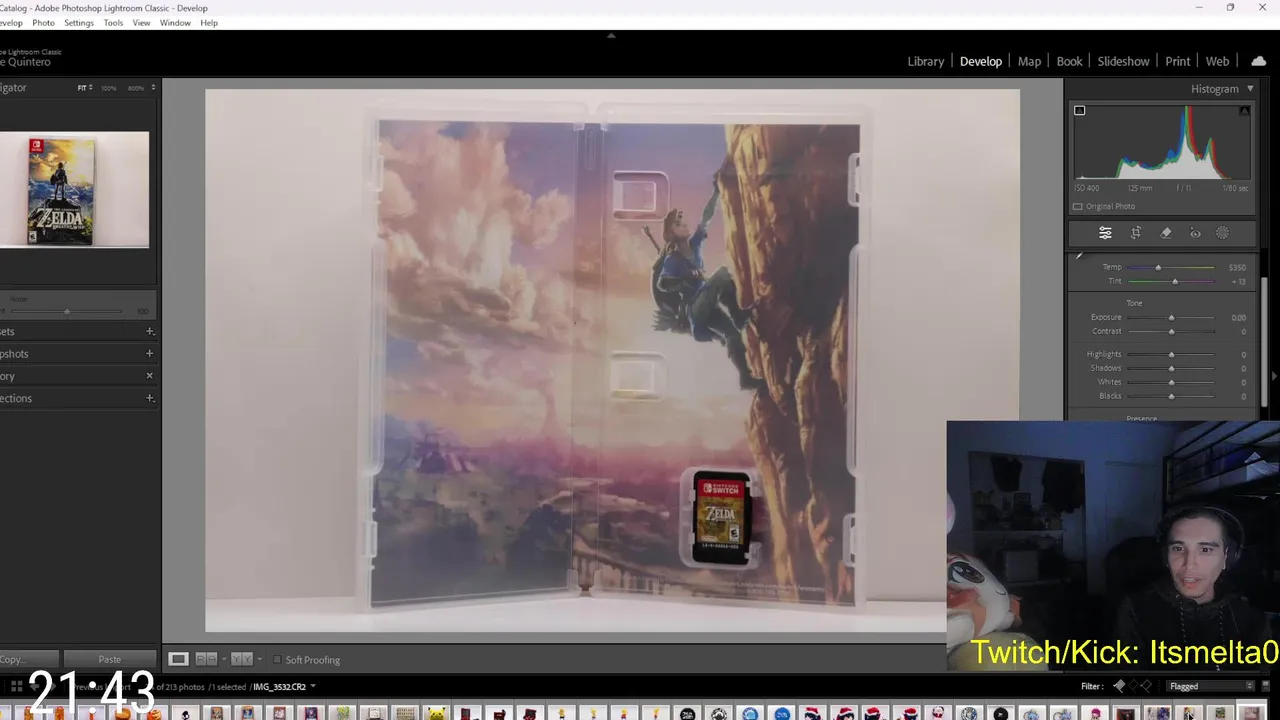Click the Navigator preview thumbnail

(x=74, y=189)
